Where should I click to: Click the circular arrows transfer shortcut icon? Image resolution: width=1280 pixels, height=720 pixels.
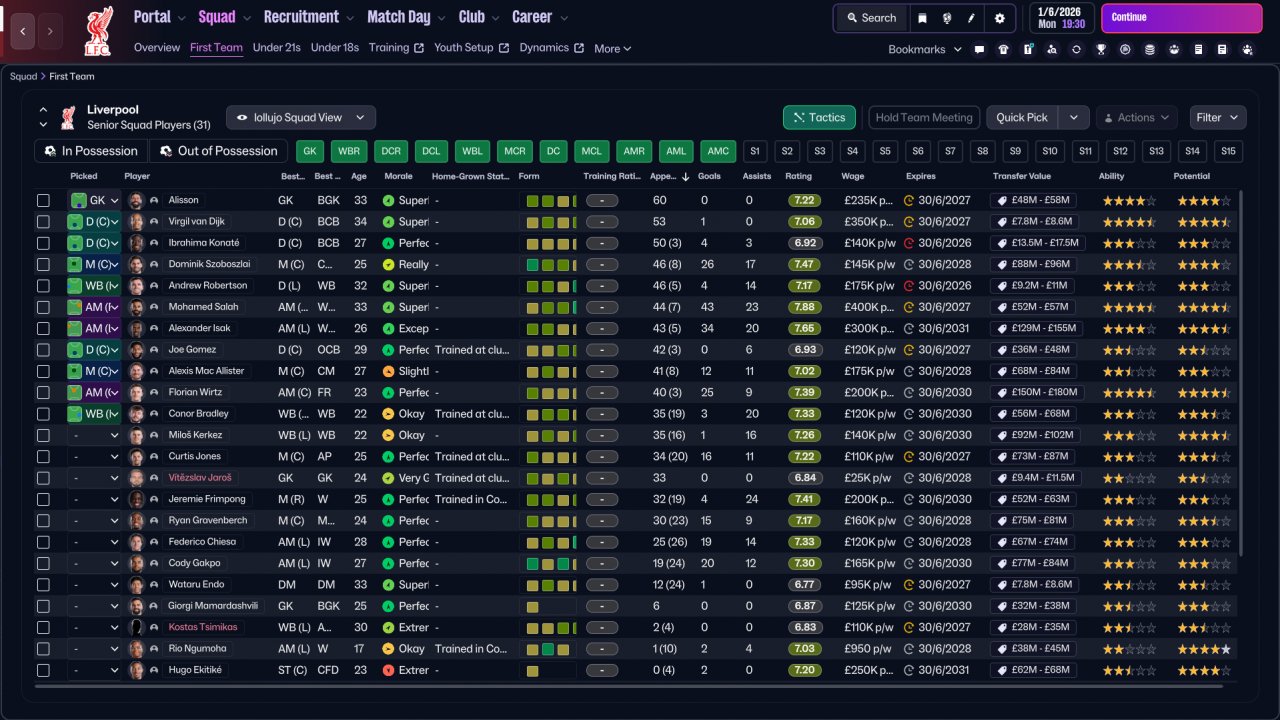1076,49
